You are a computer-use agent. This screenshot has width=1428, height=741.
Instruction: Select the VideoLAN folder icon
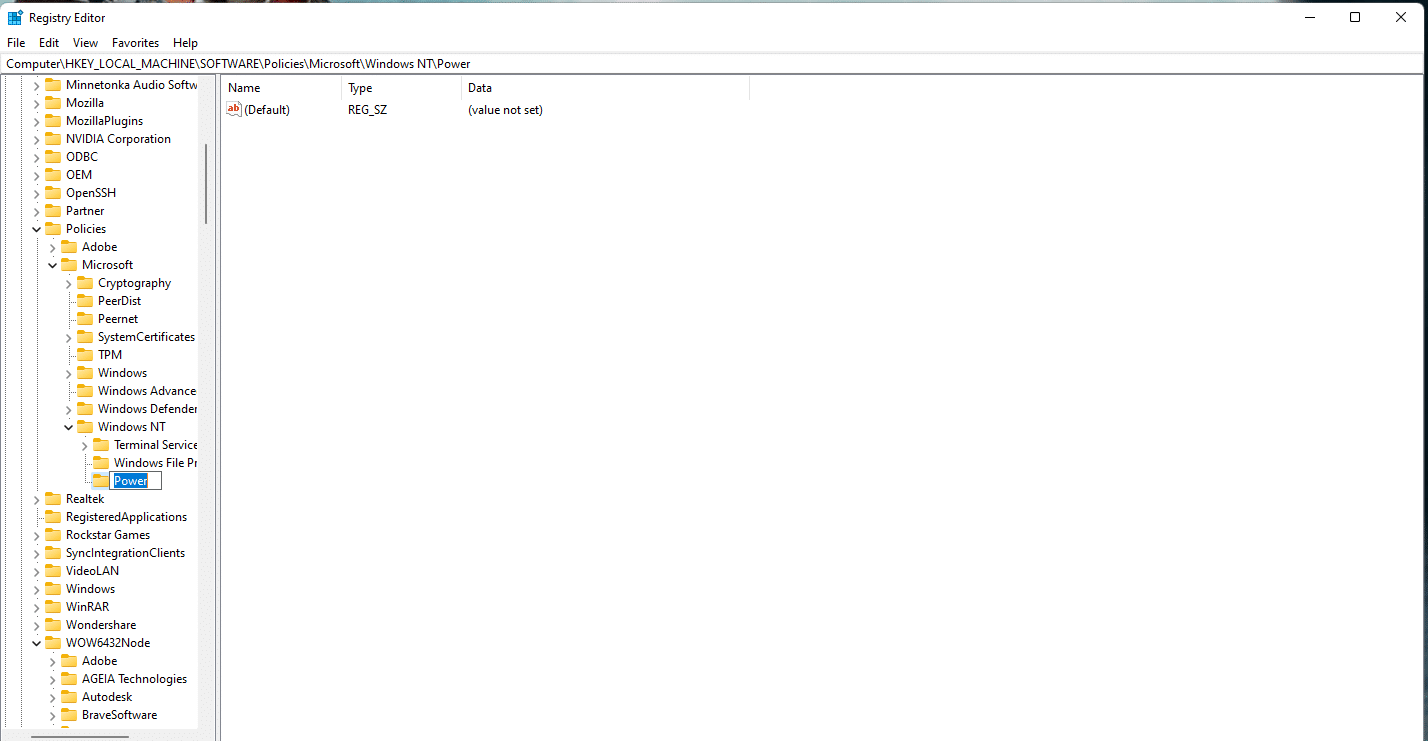pos(53,571)
